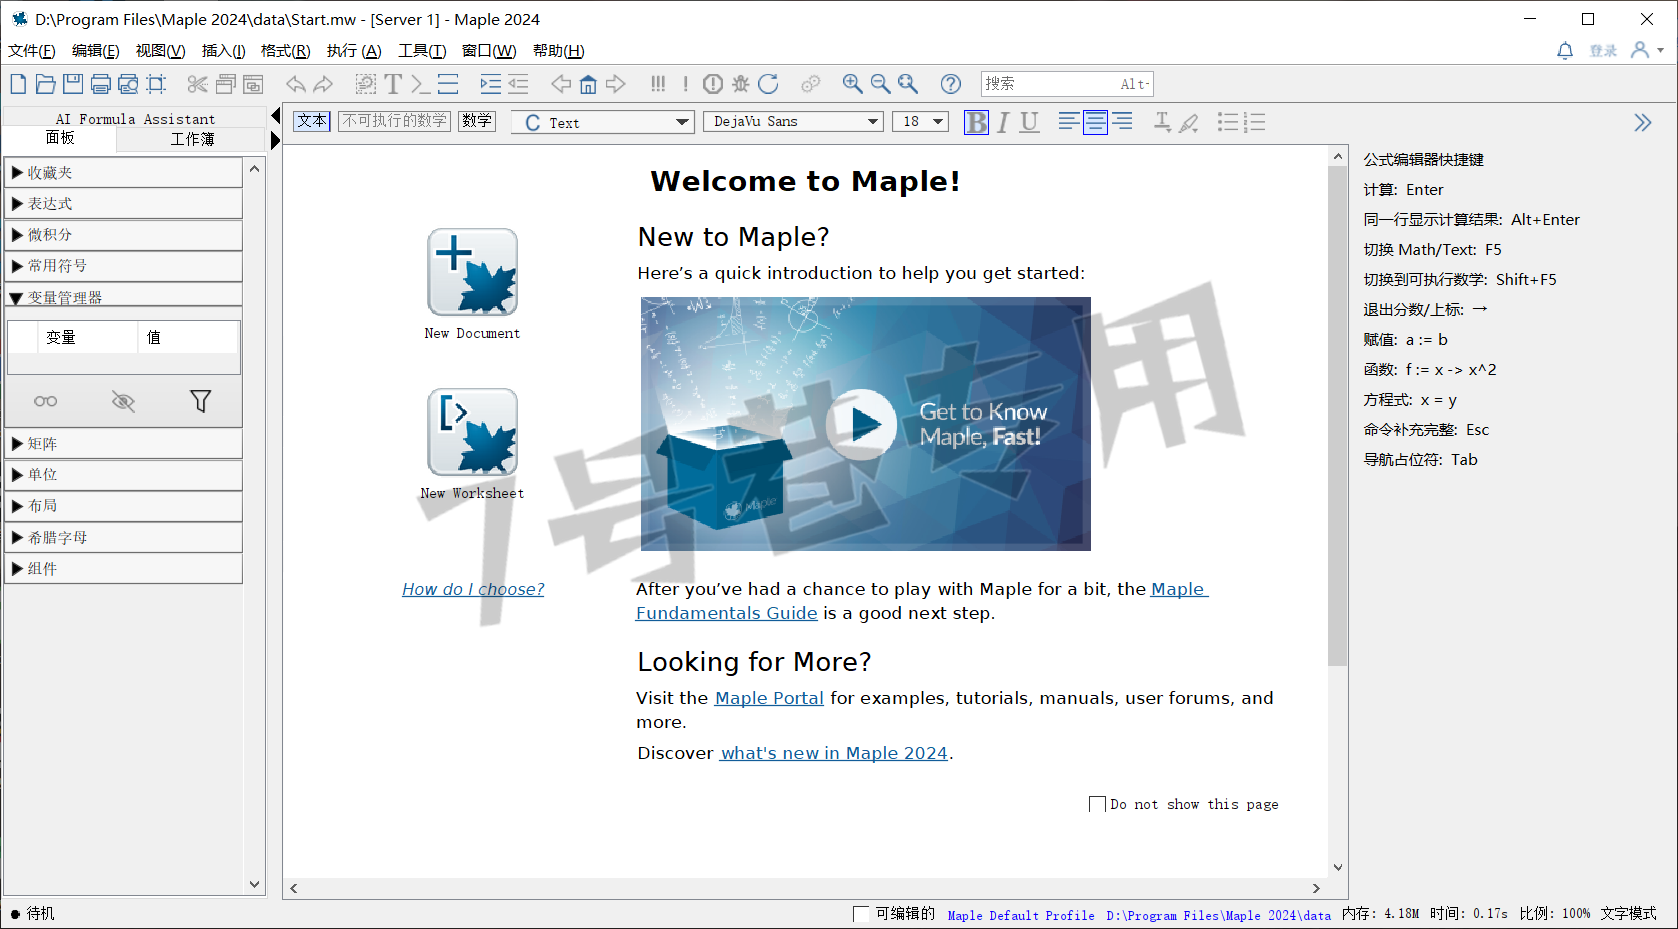The image size is (1678, 929).
Task: Open the Insert menu
Action: pos(224,51)
